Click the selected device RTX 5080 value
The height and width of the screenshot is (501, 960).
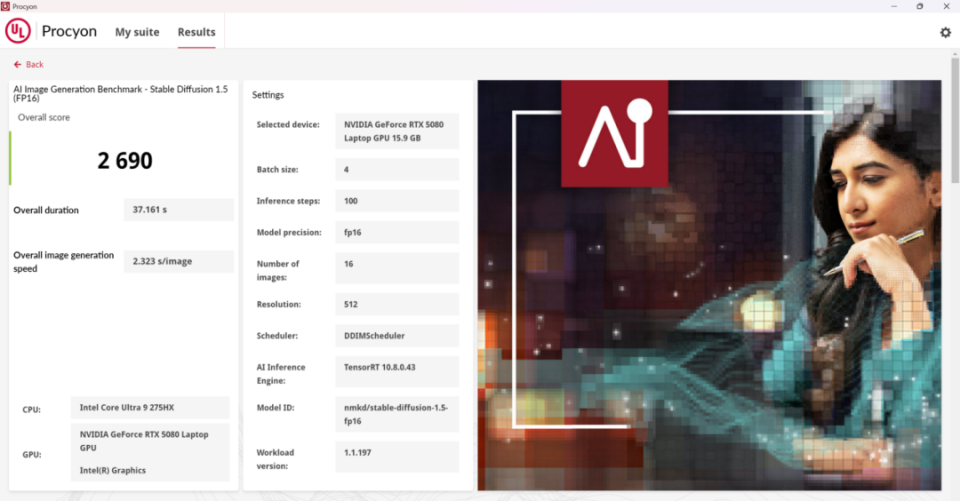pyautogui.click(x=397, y=131)
